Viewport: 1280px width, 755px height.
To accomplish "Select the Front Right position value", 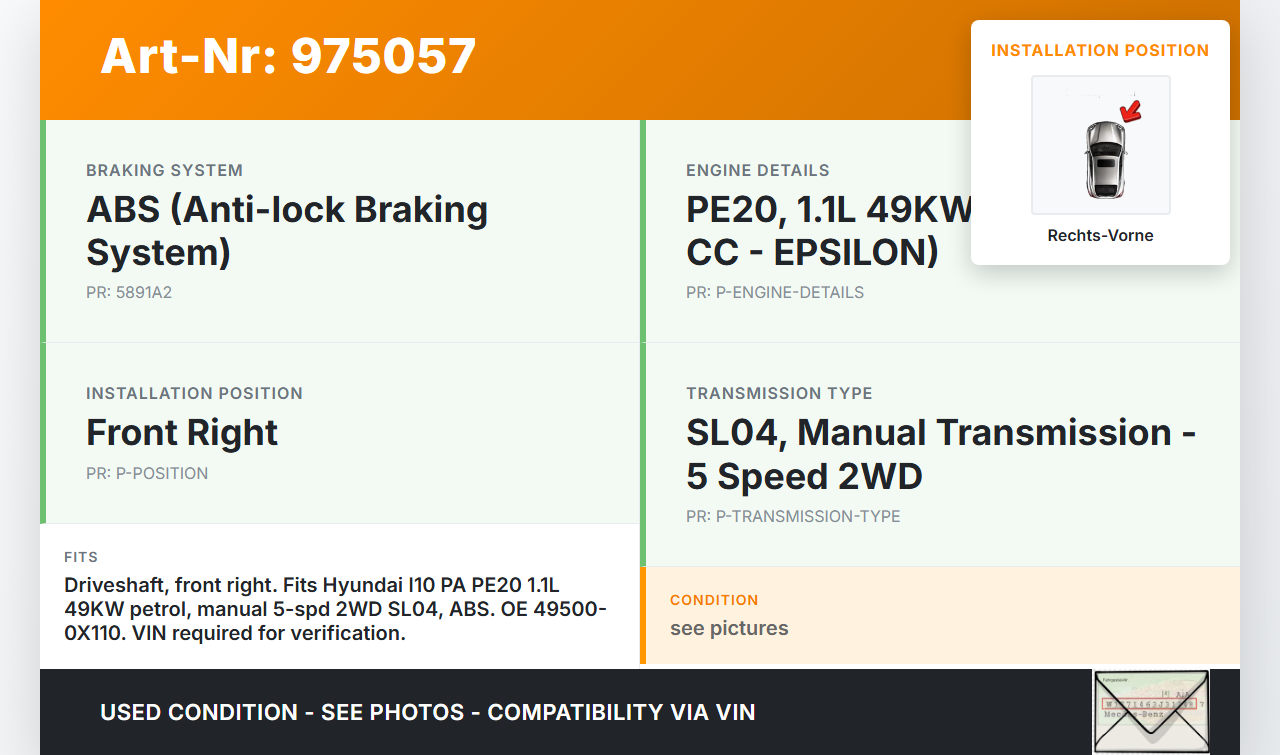I will click(182, 433).
